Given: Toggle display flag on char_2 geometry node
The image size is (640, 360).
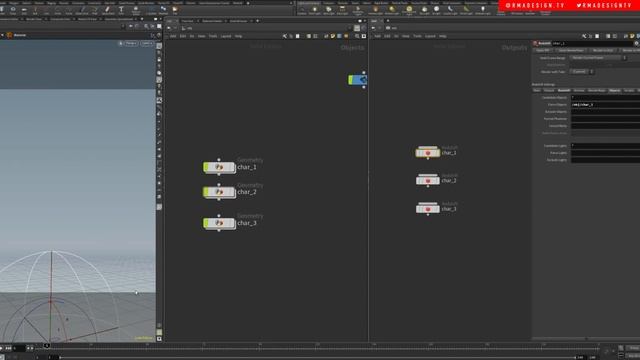Looking at the screenshot, I should 233,192.
